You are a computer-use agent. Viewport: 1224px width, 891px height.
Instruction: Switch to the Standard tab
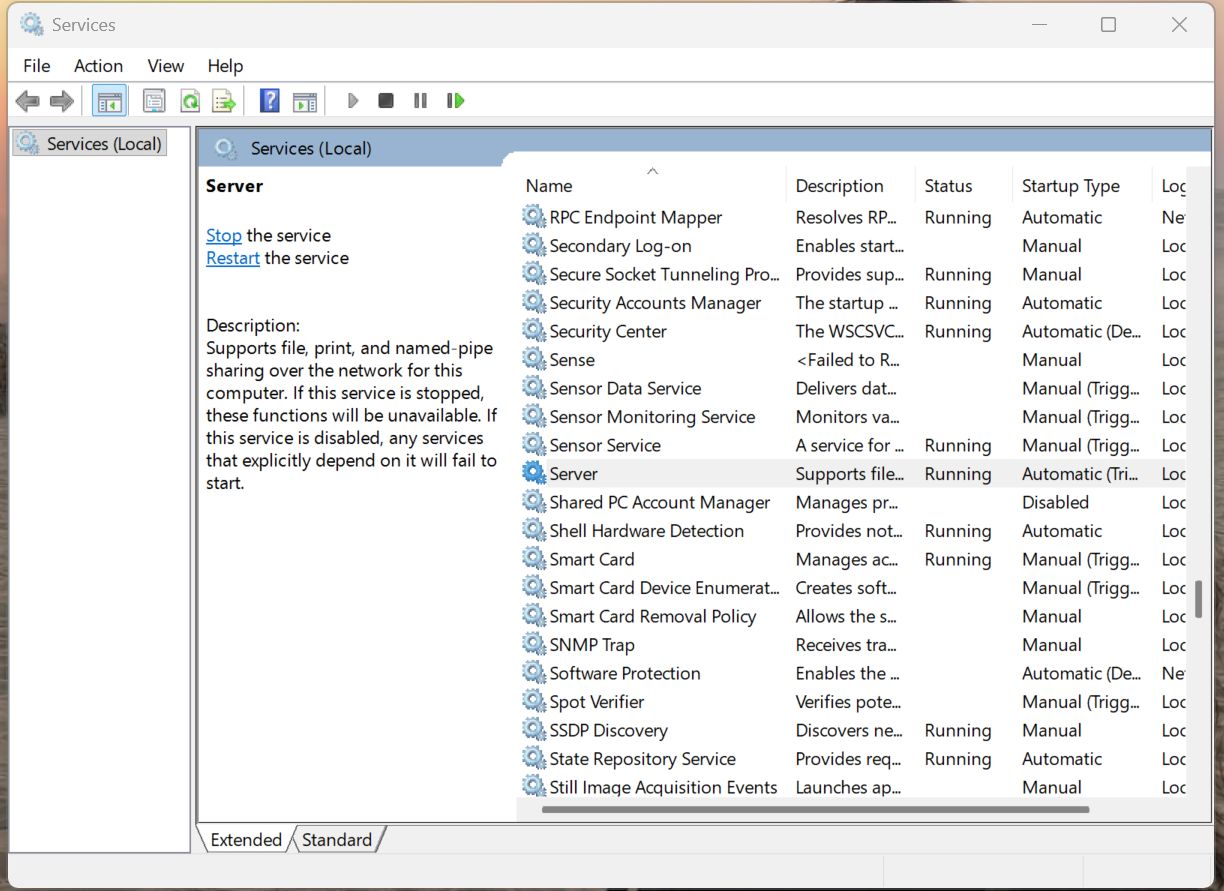click(x=337, y=840)
